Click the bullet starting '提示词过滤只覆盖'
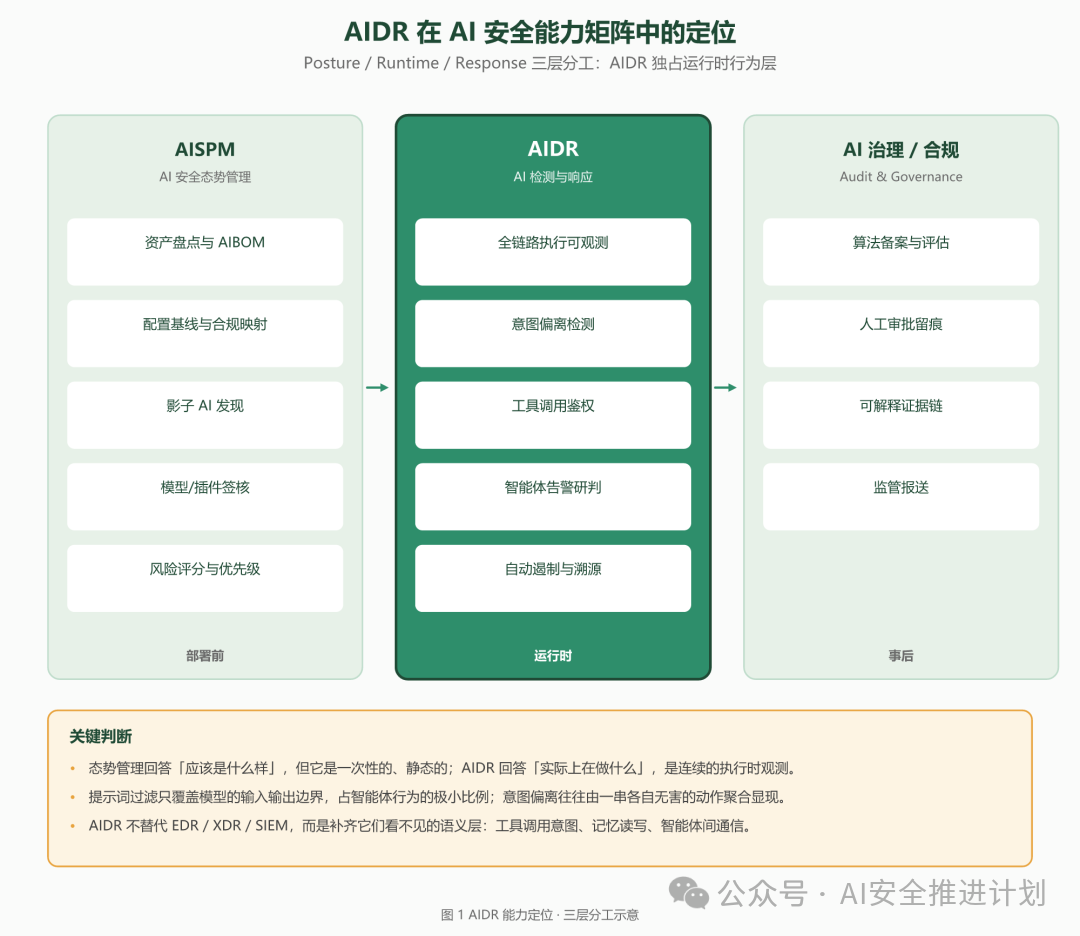Viewport: 1080px width, 936px height. pos(438,797)
